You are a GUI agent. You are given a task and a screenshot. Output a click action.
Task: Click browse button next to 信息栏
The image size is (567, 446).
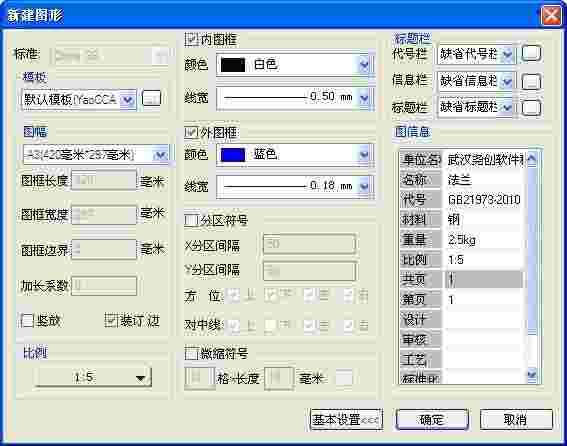click(x=531, y=81)
